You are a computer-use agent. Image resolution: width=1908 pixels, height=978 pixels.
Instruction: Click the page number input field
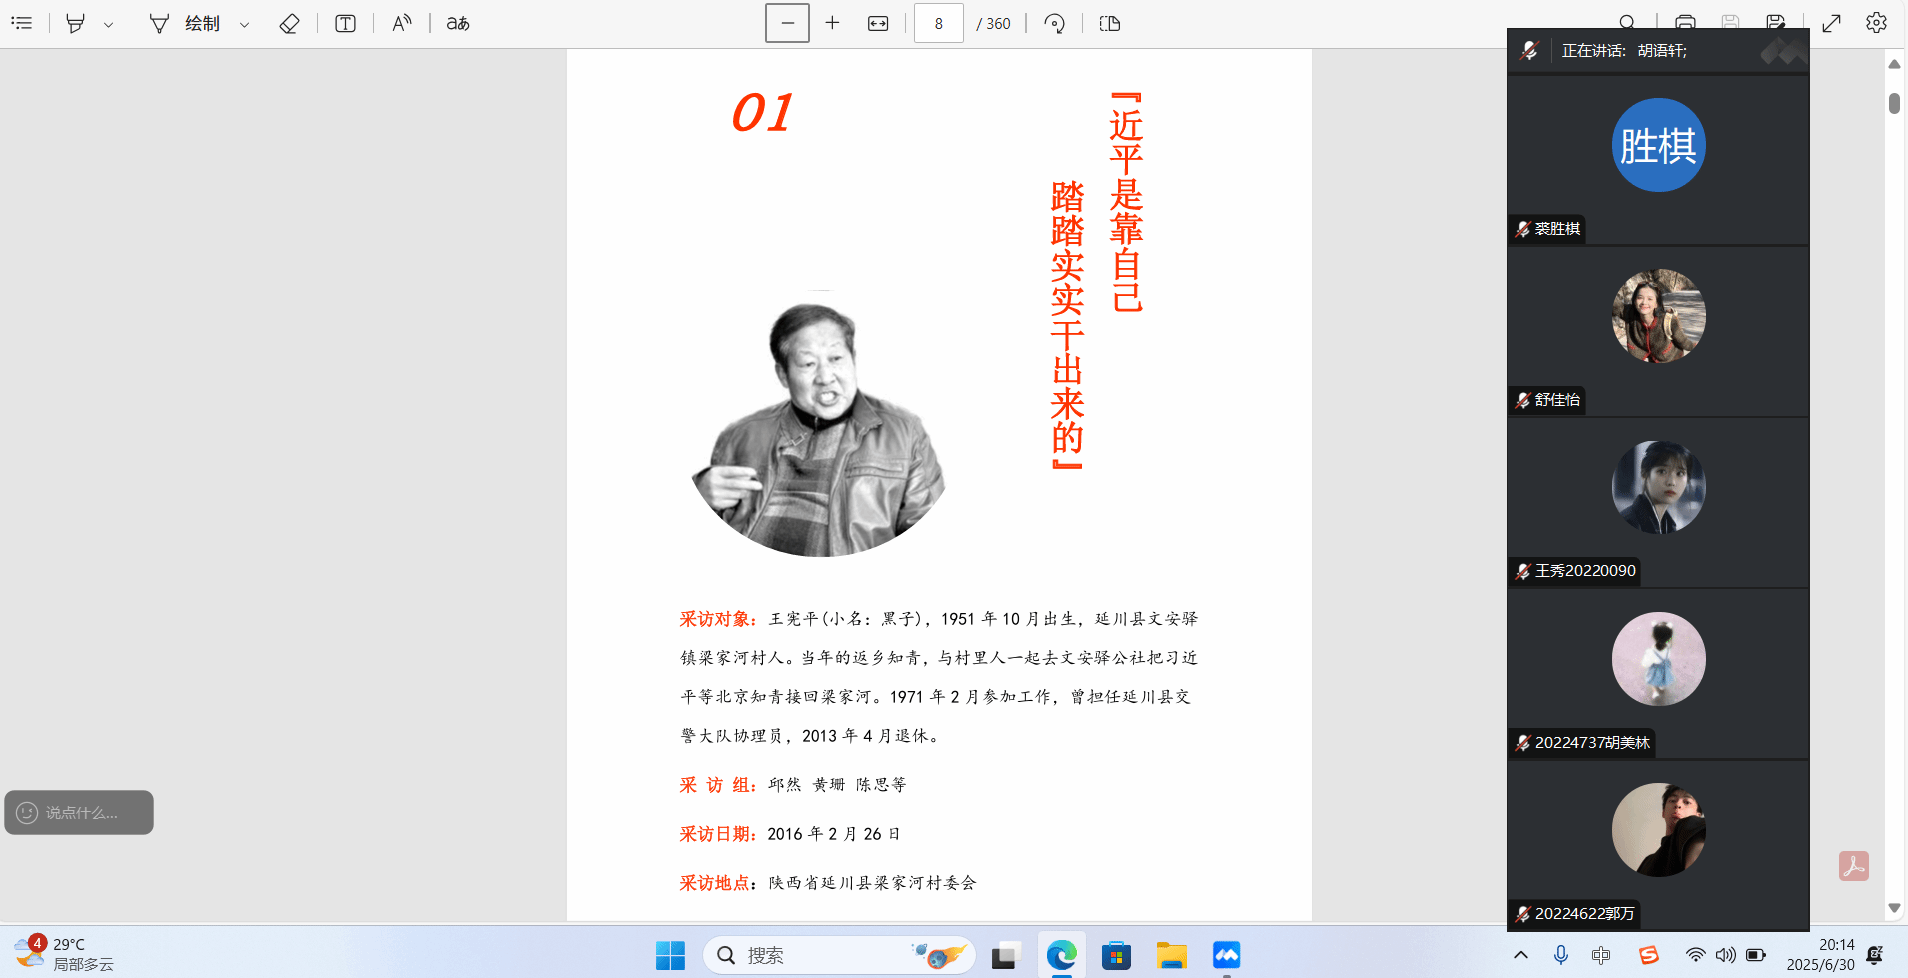coord(938,23)
